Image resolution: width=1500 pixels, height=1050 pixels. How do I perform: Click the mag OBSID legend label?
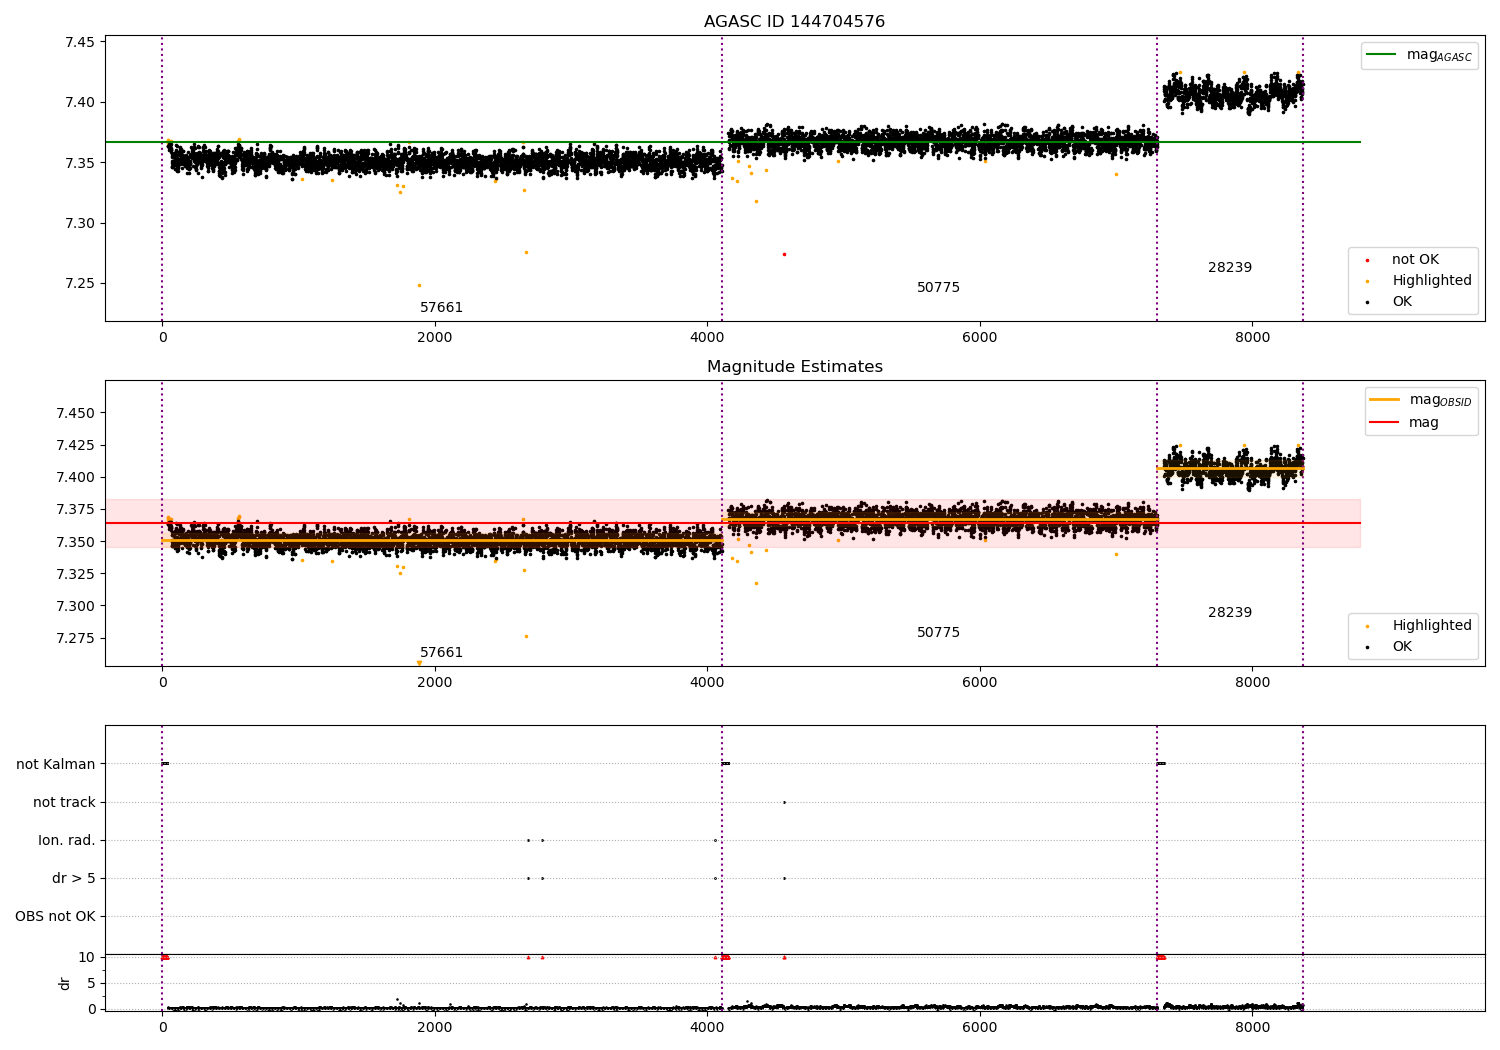click(x=1440, y=400)
